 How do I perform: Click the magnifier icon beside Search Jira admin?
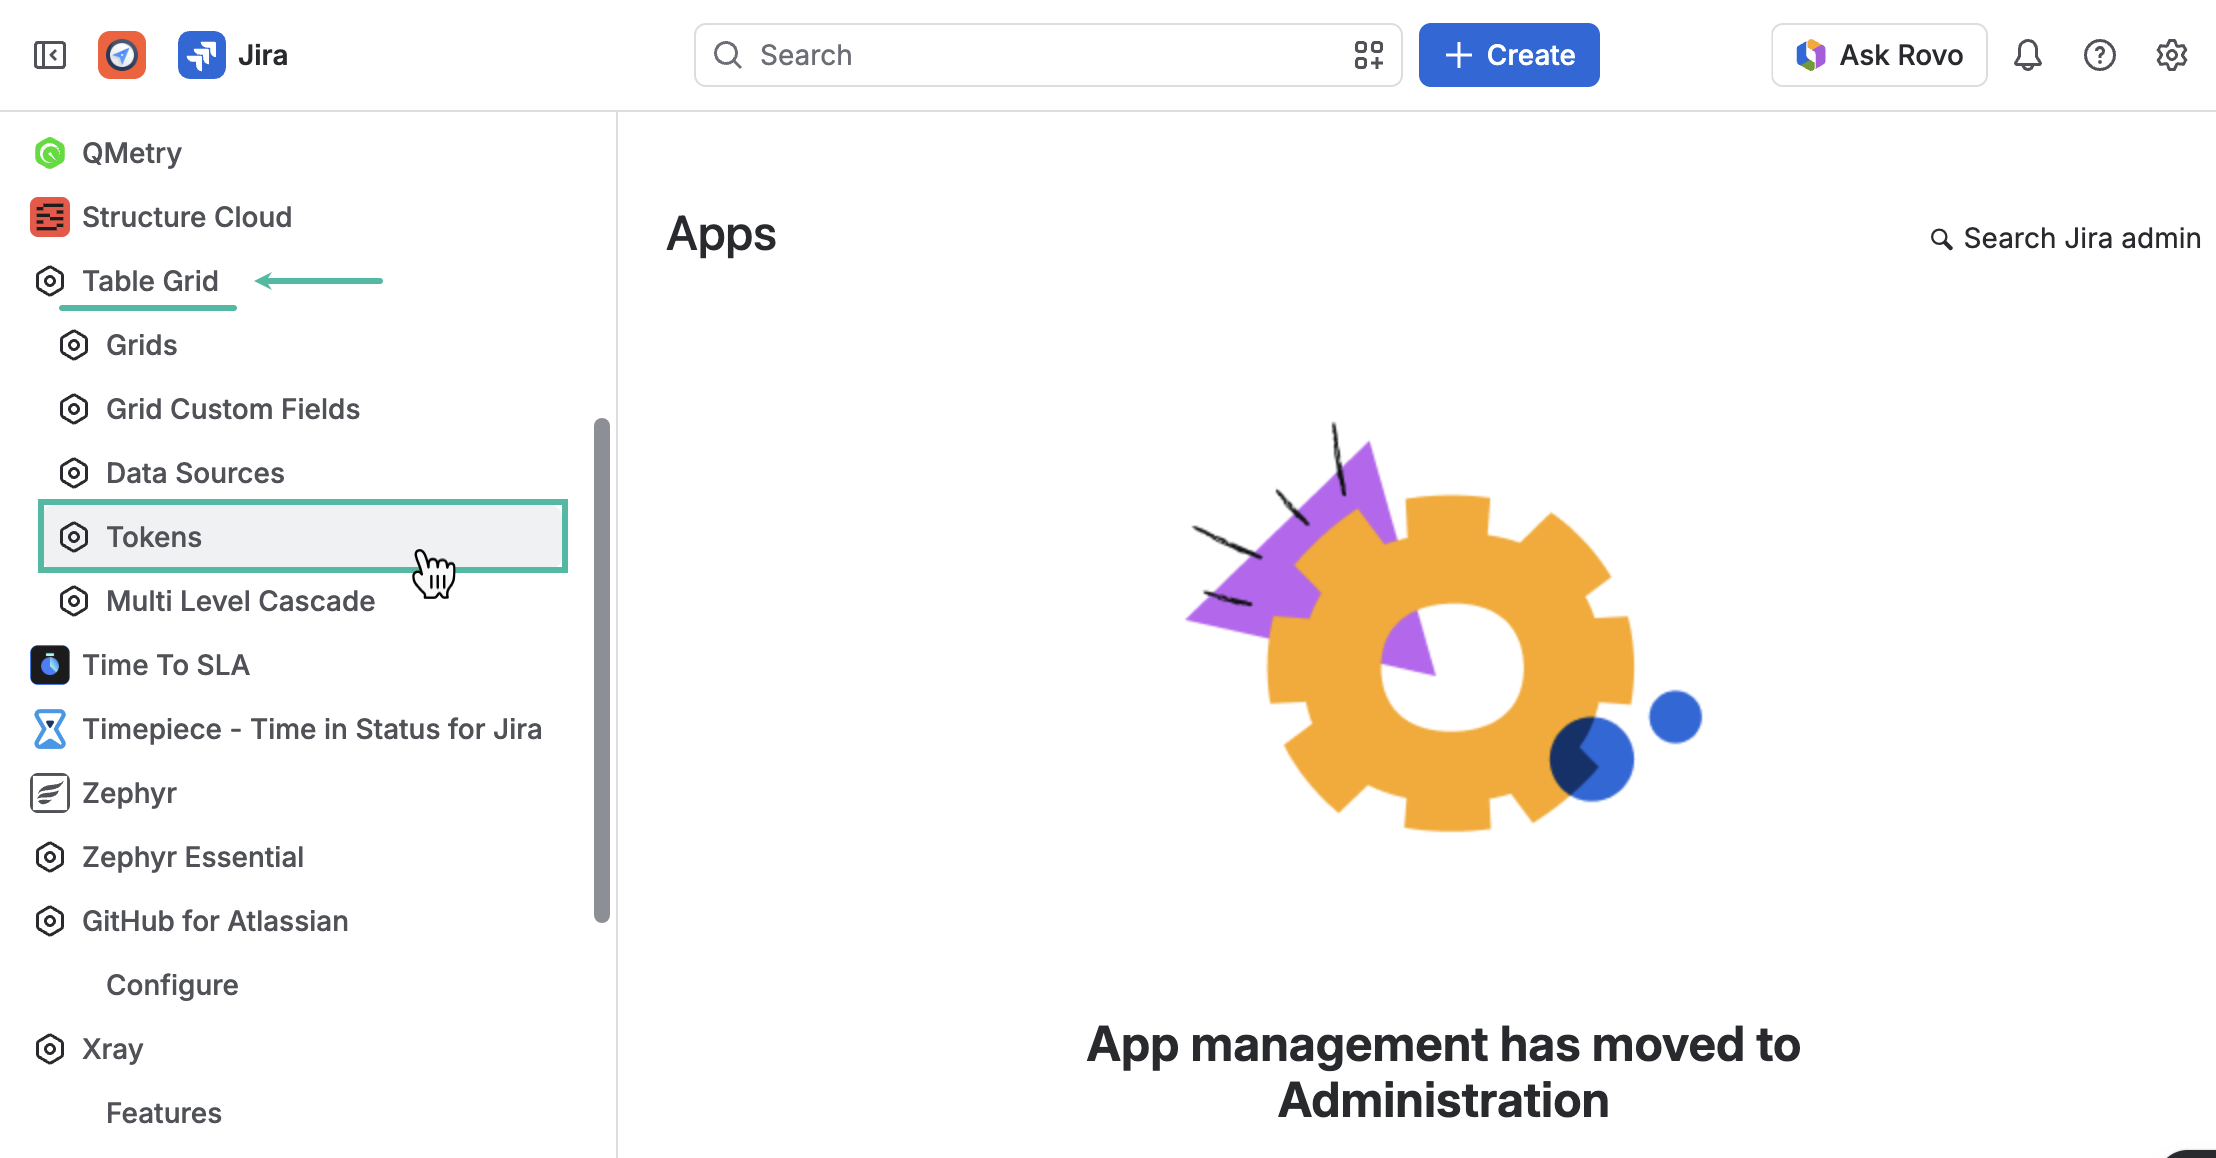click(x=1941, y=239)
